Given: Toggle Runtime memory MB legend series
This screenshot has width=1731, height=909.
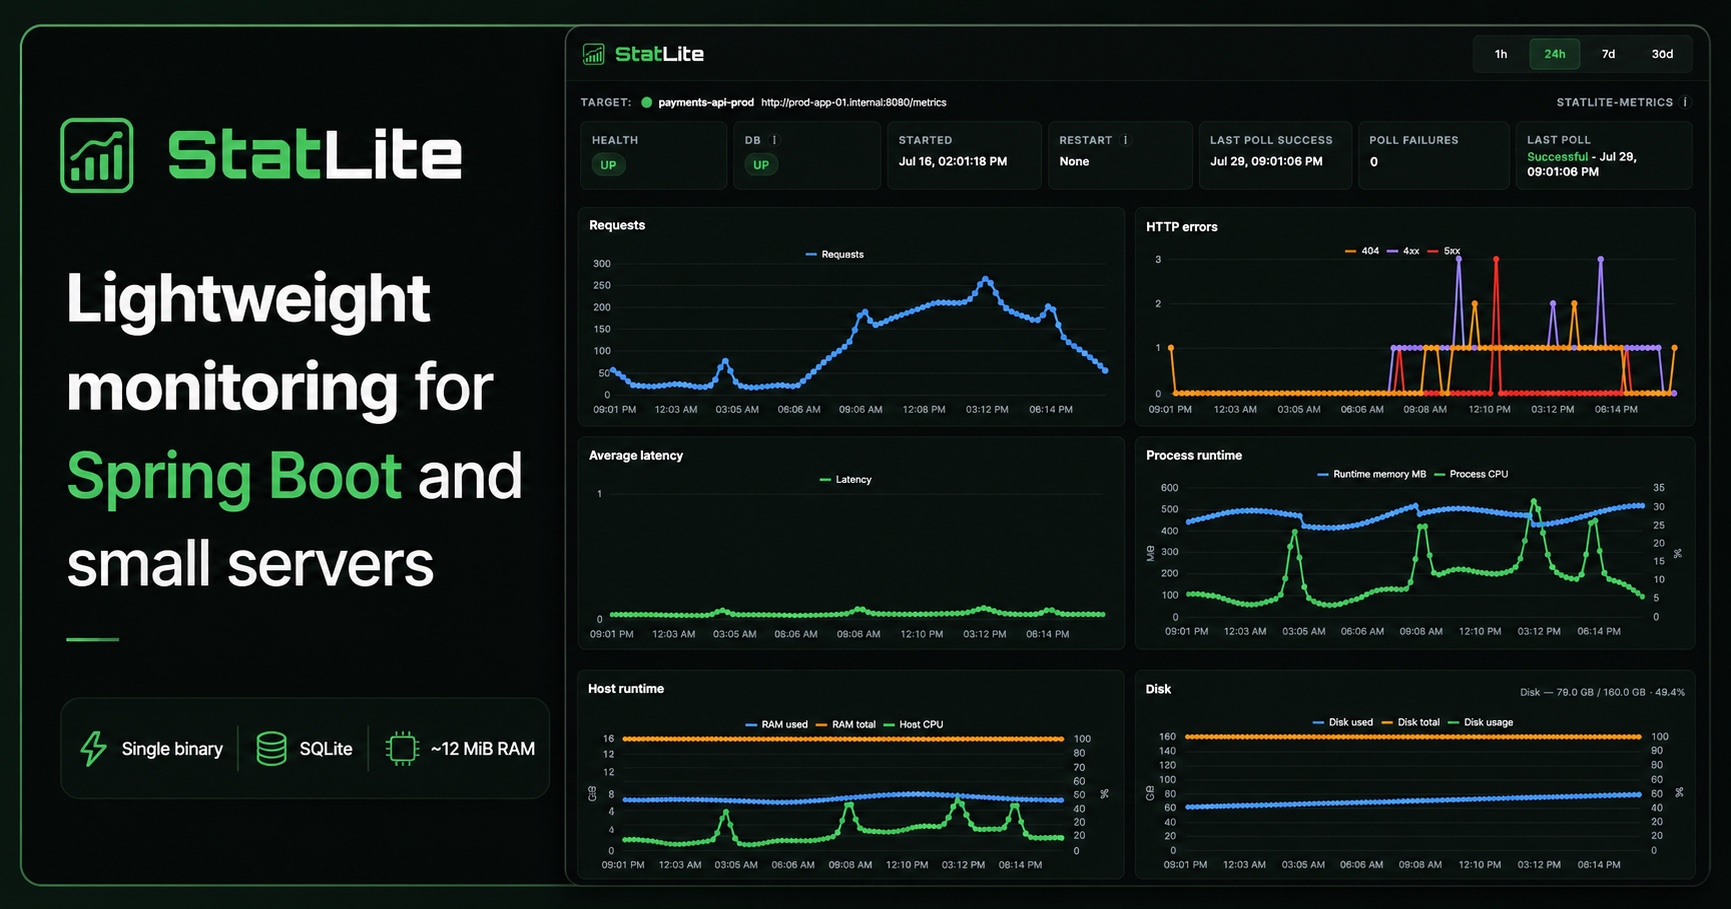Looking at the screenshot, I should 1372,474.
